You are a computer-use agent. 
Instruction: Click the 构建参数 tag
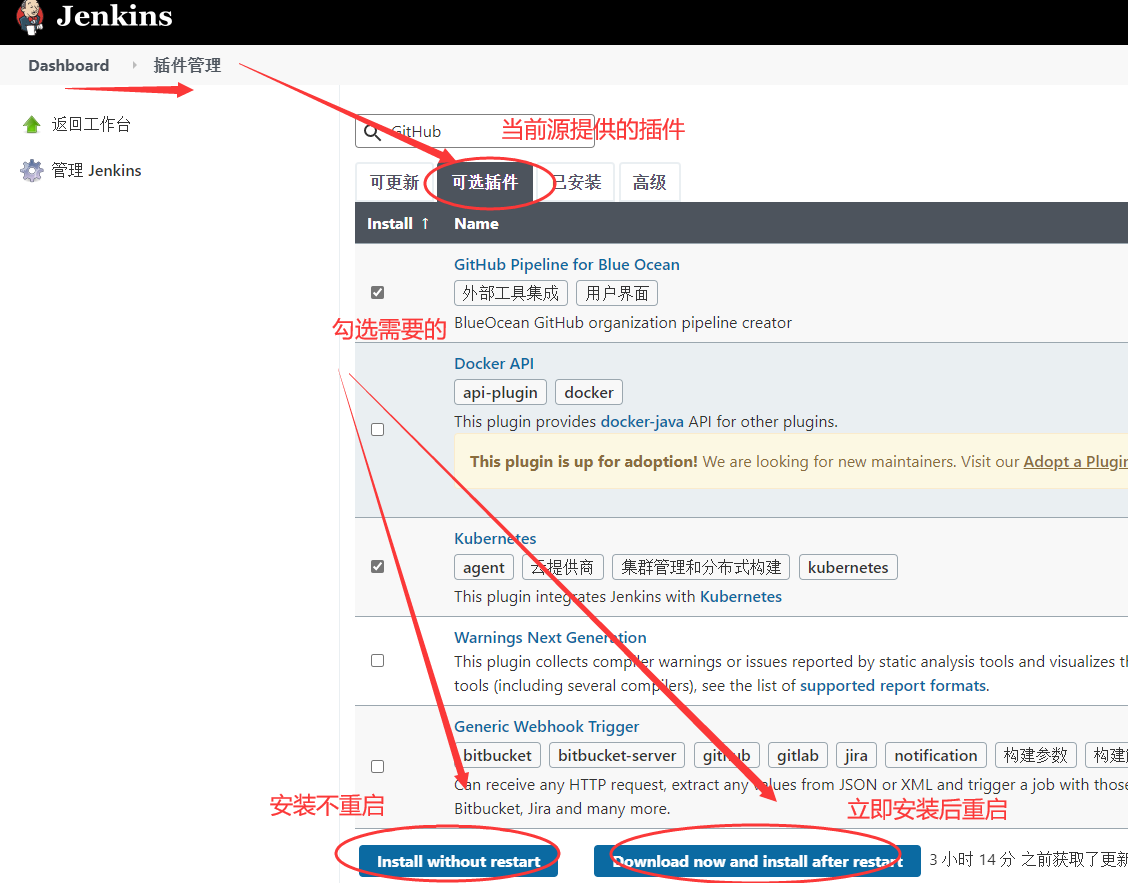click(1035, 755)
